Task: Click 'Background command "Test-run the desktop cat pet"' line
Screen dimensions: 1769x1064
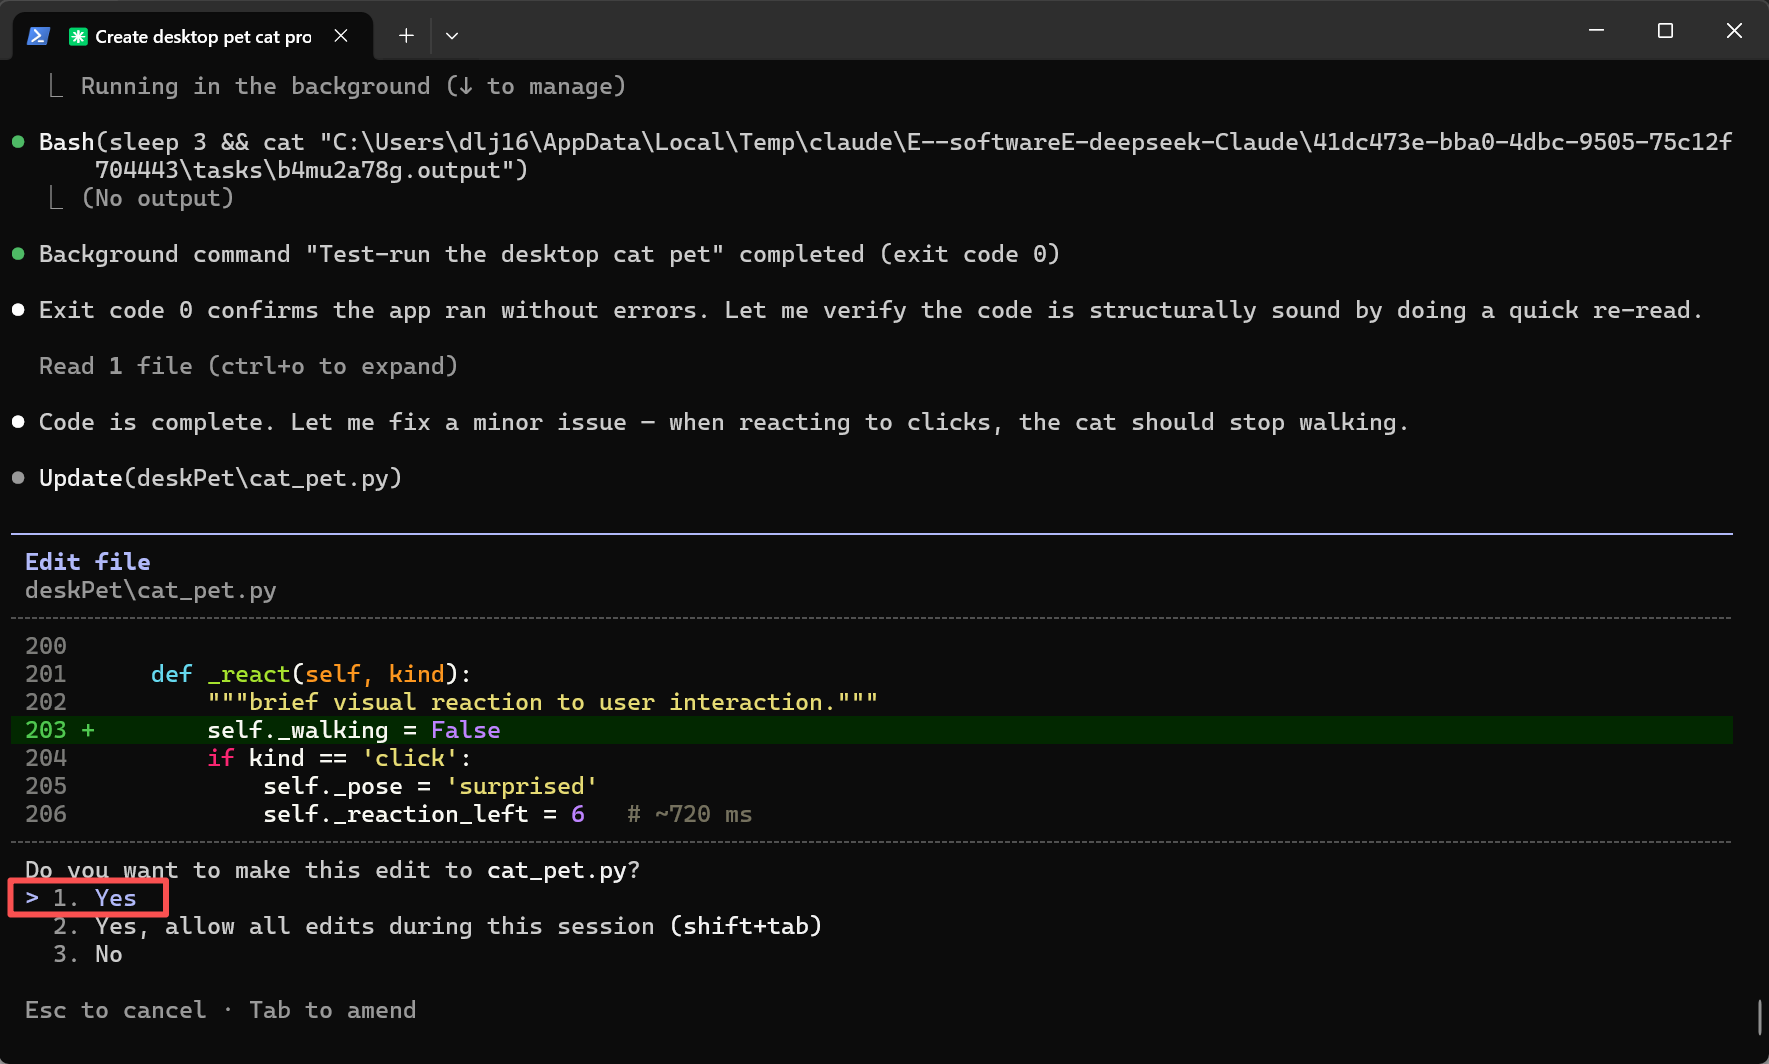Action: [549, 254]
